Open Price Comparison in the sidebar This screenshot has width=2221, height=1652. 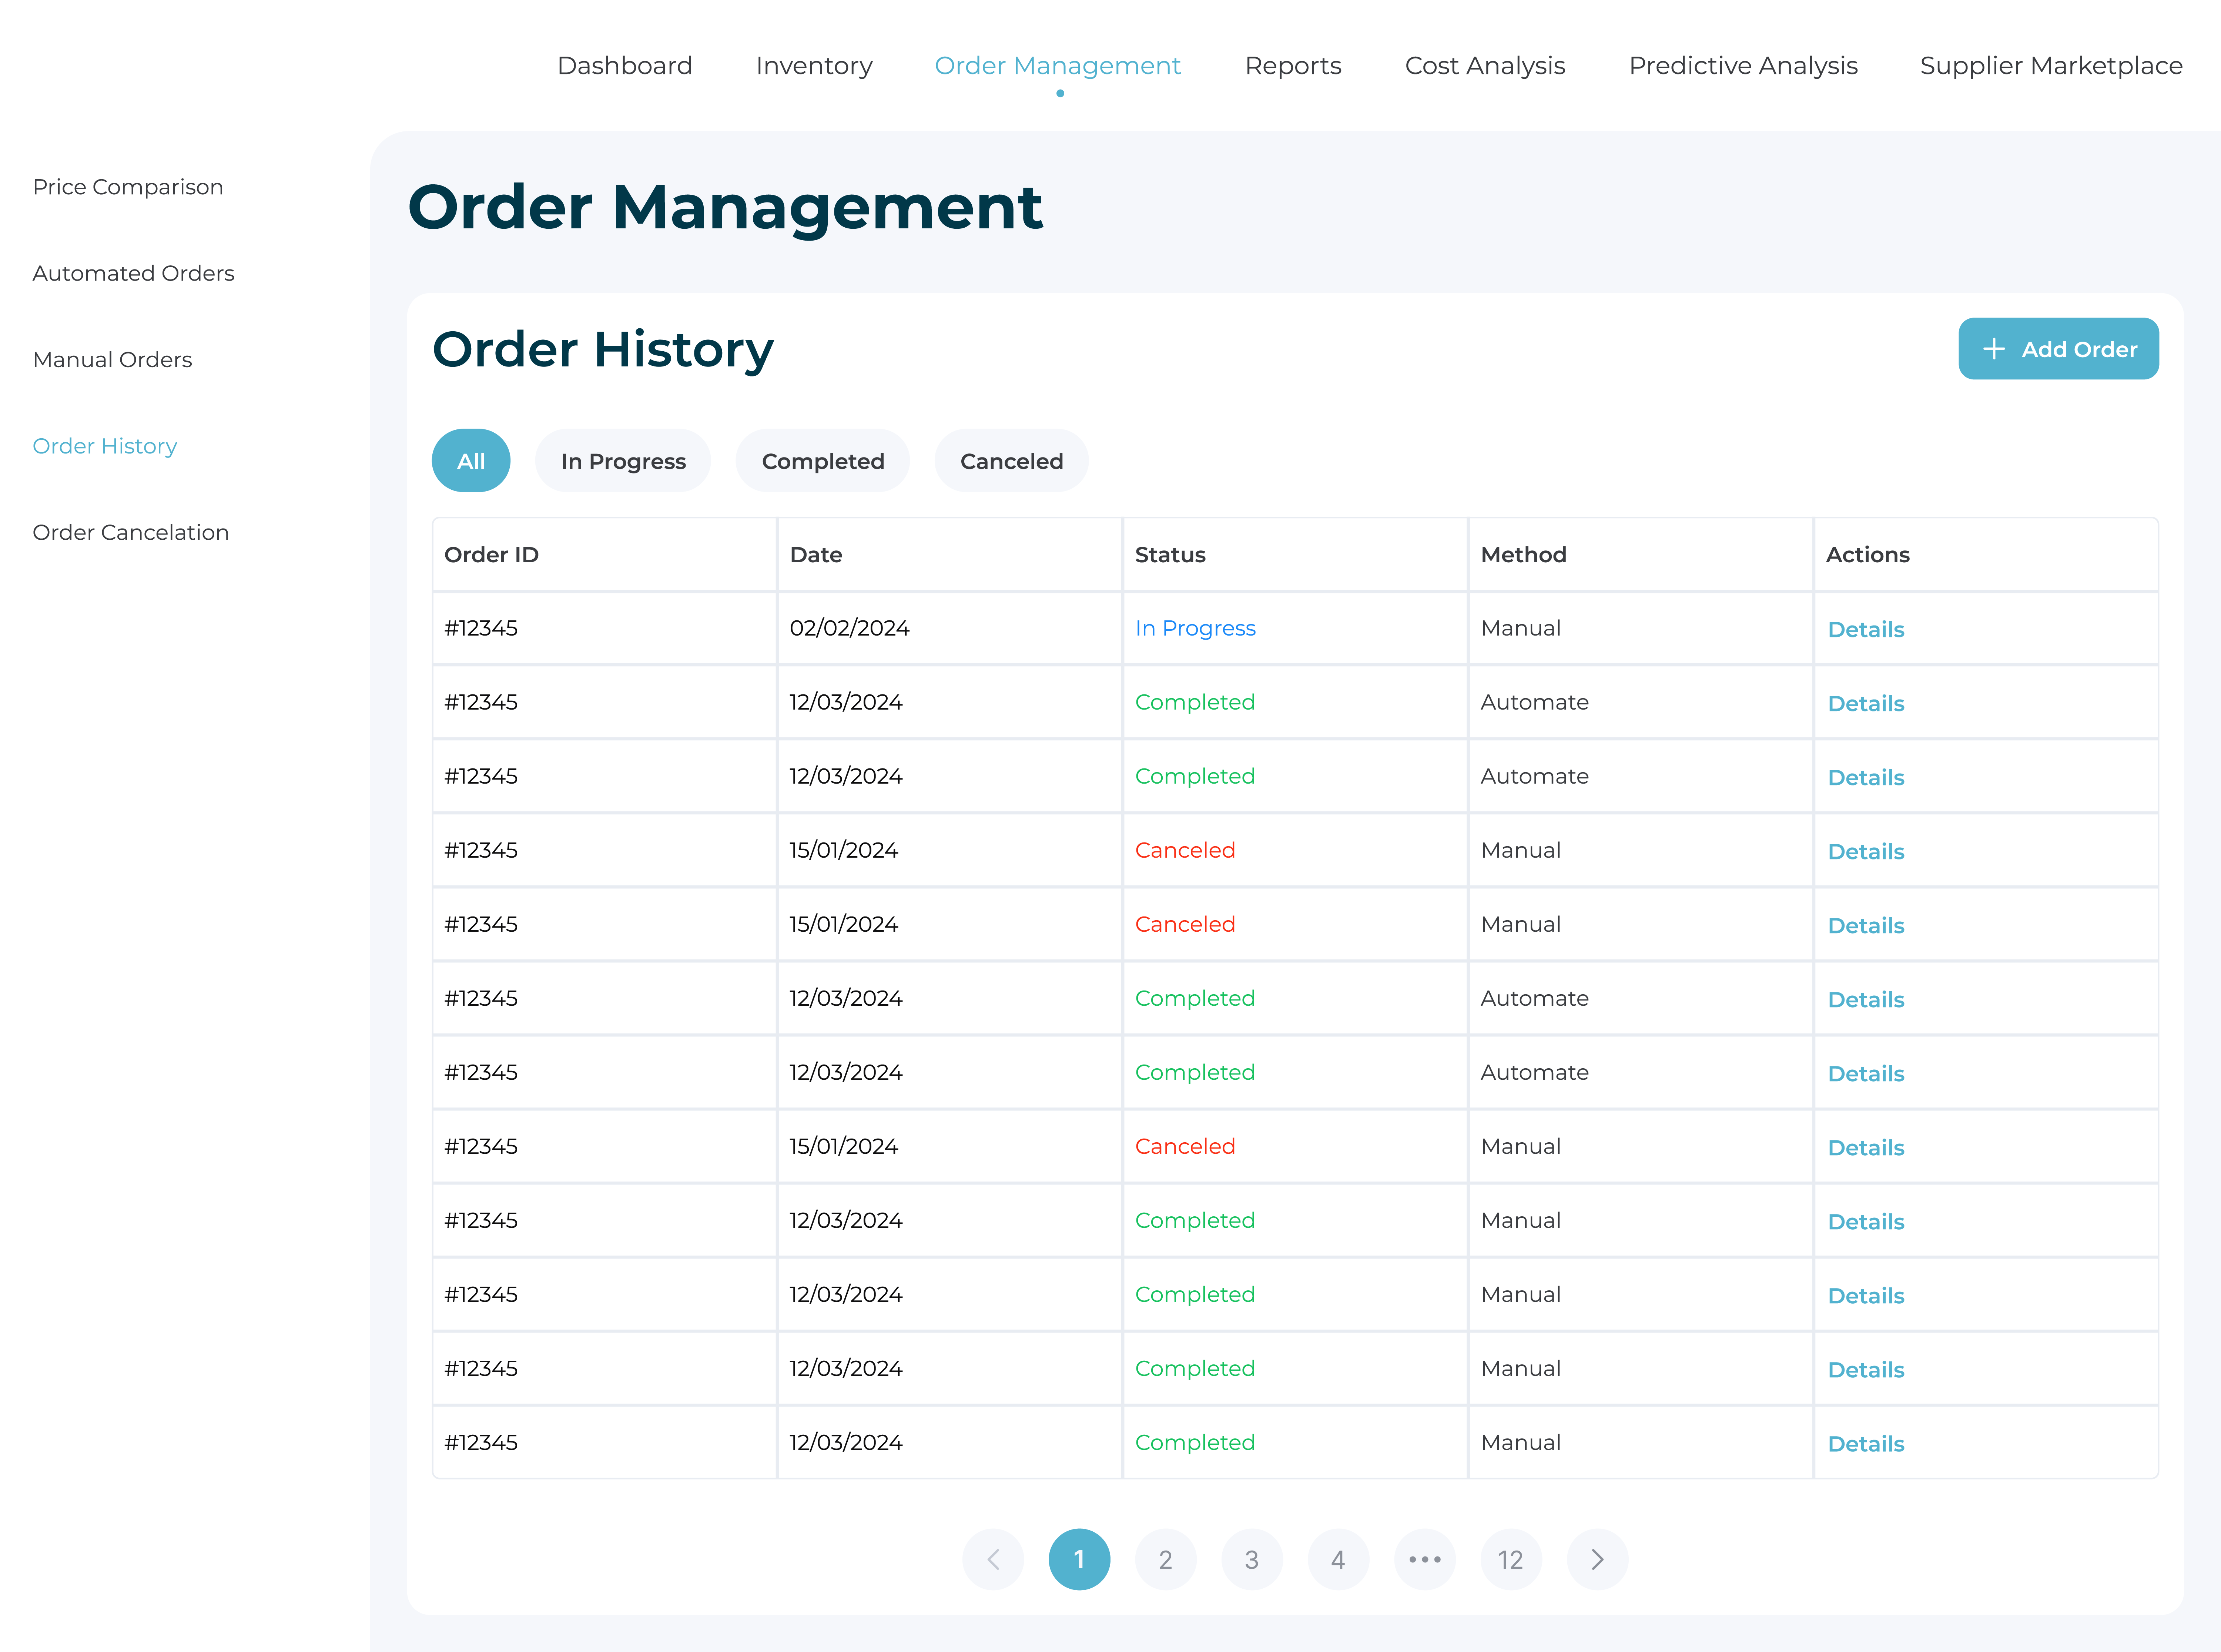(128, 187)
